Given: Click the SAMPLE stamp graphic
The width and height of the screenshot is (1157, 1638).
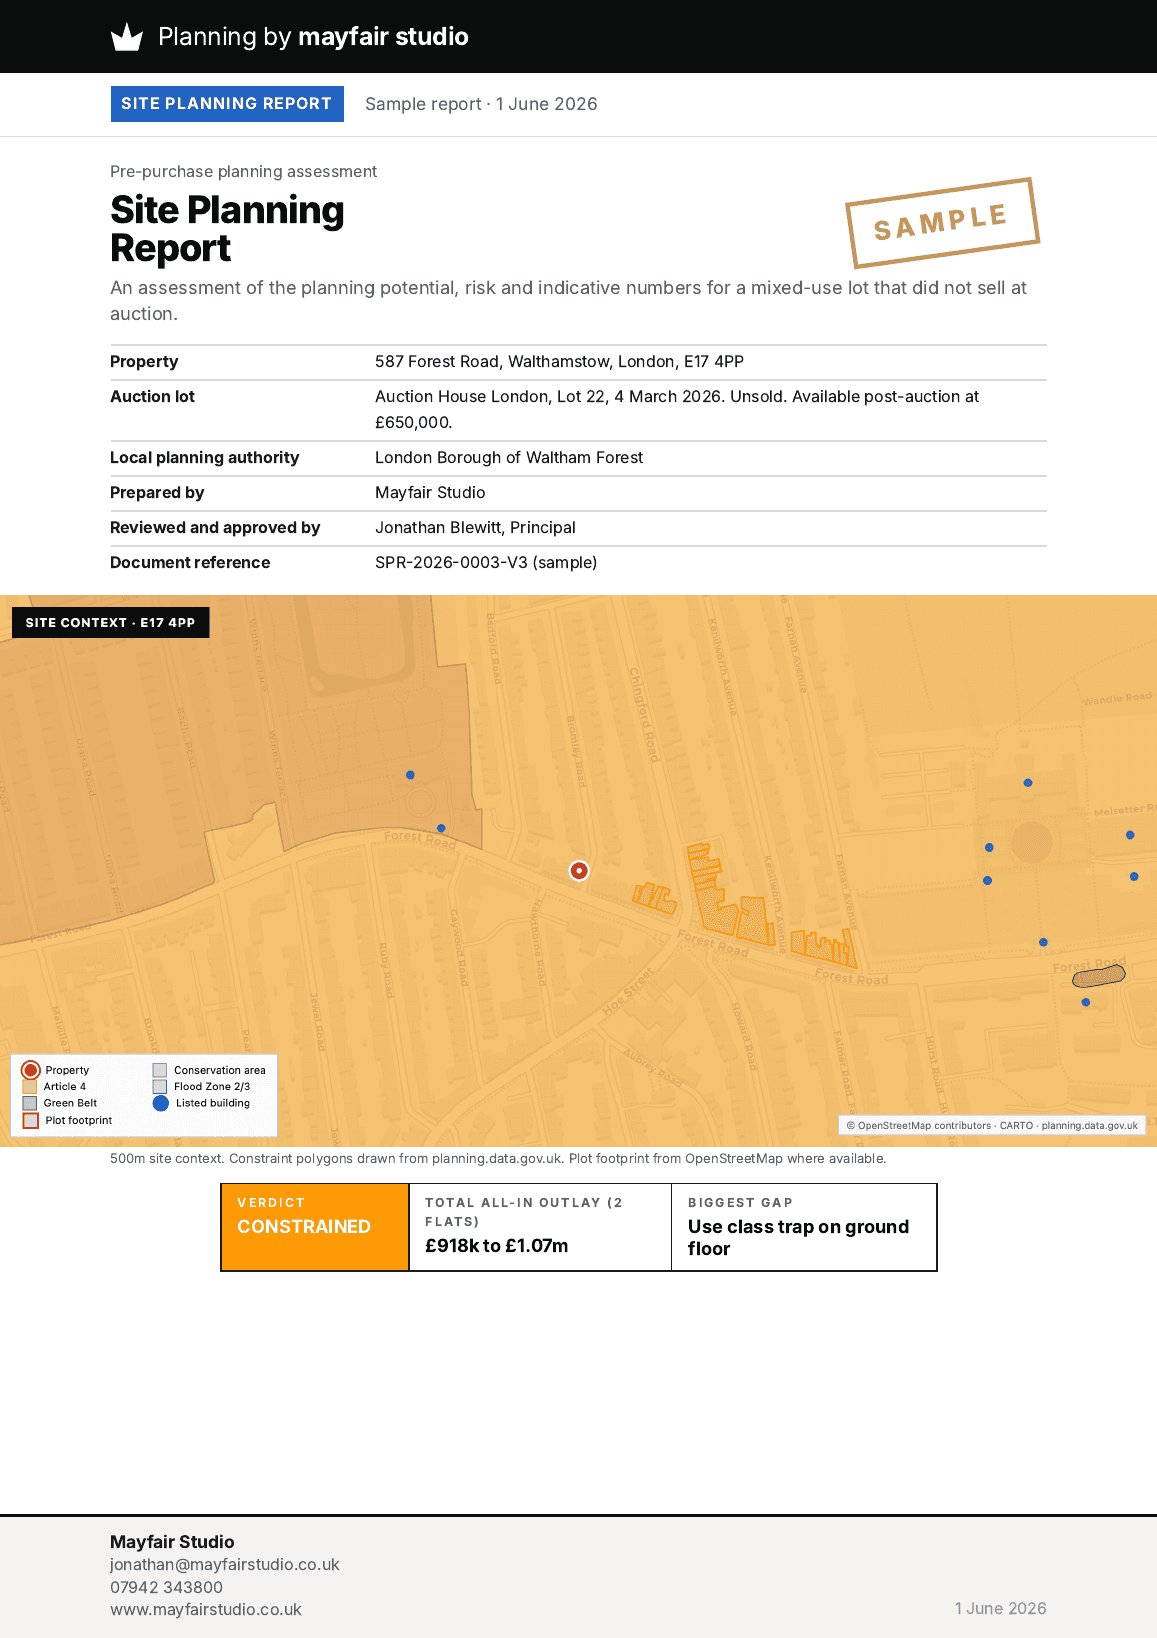Looking at the screenshot, I should pos(942,223).
